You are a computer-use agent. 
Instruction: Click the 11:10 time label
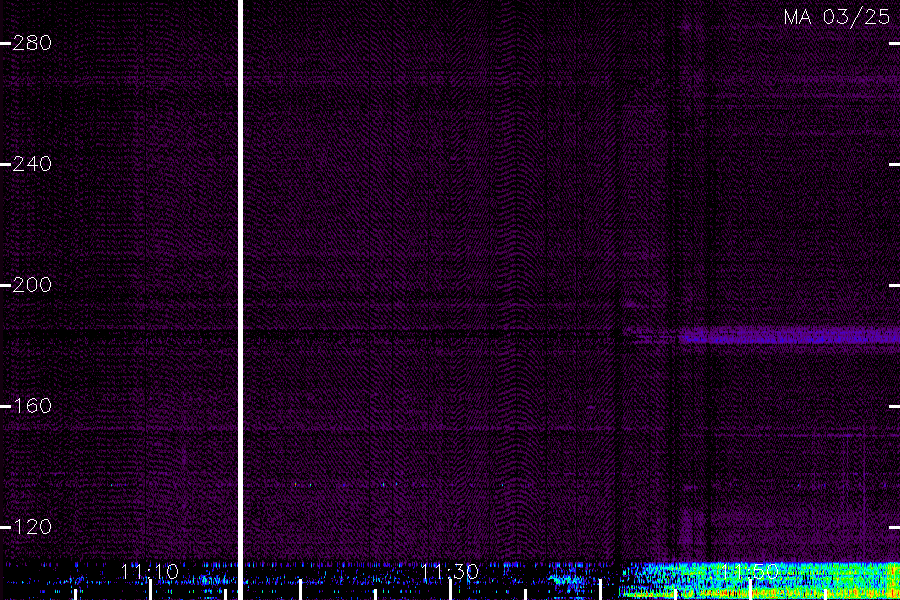coord(150,572)
